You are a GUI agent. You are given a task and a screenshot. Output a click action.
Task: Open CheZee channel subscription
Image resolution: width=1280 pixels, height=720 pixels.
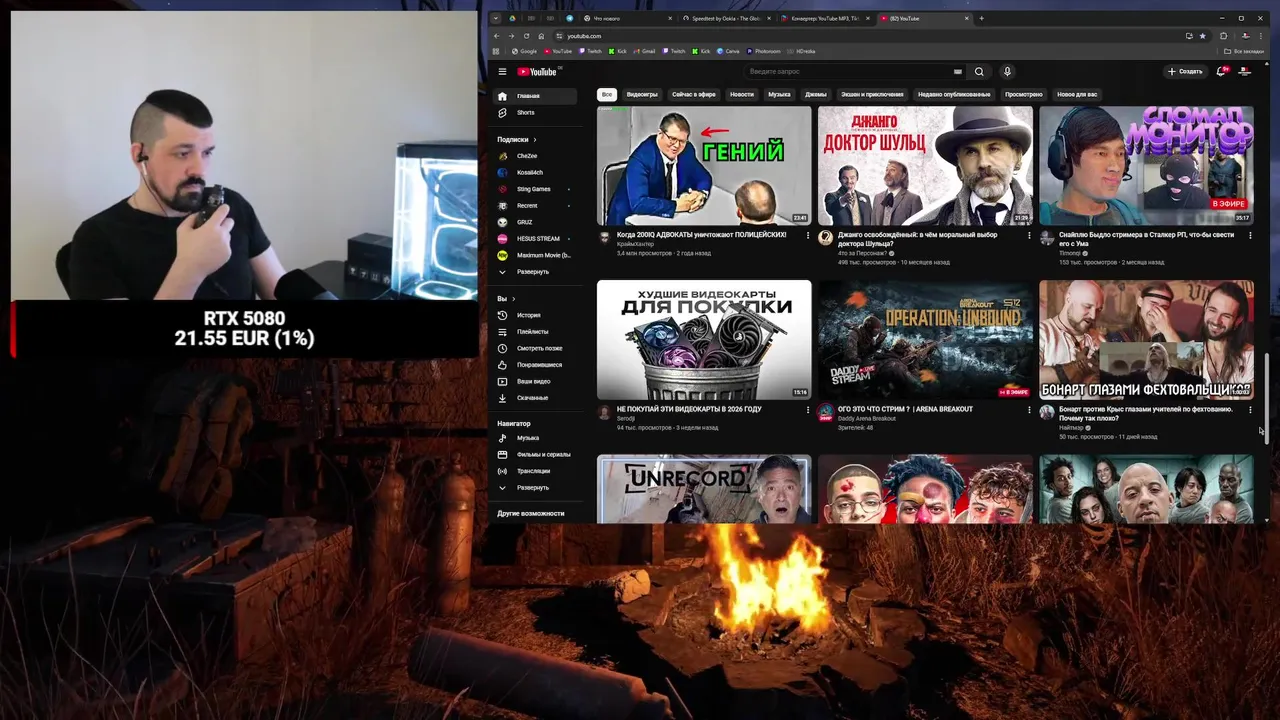tap(536, 156)
